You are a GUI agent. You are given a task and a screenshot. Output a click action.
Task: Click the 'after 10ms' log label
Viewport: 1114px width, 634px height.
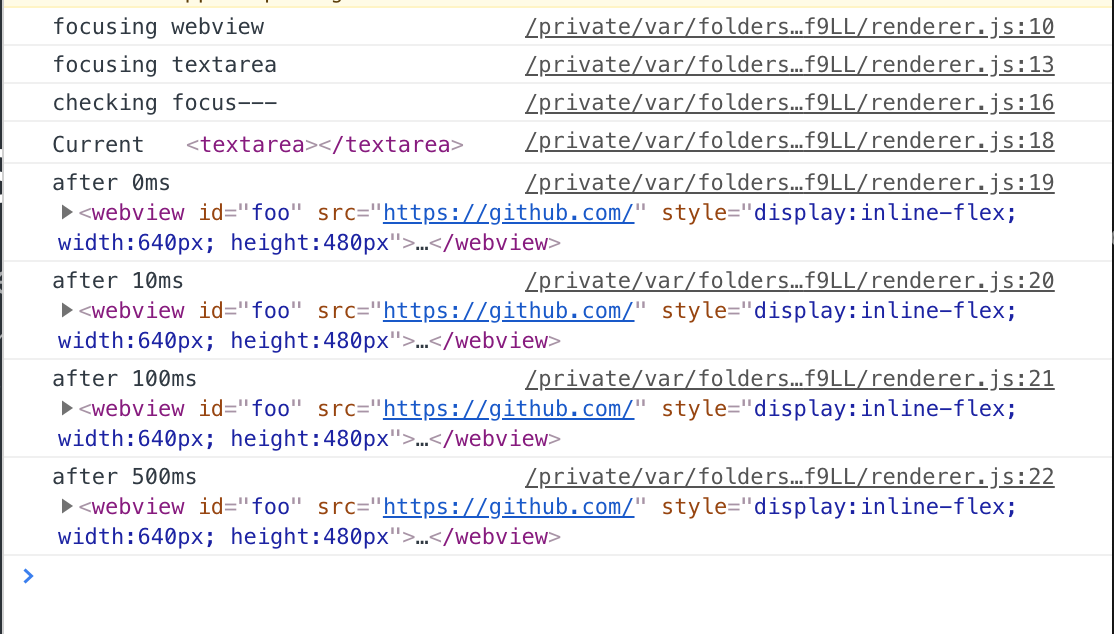[x=118, y=281]
